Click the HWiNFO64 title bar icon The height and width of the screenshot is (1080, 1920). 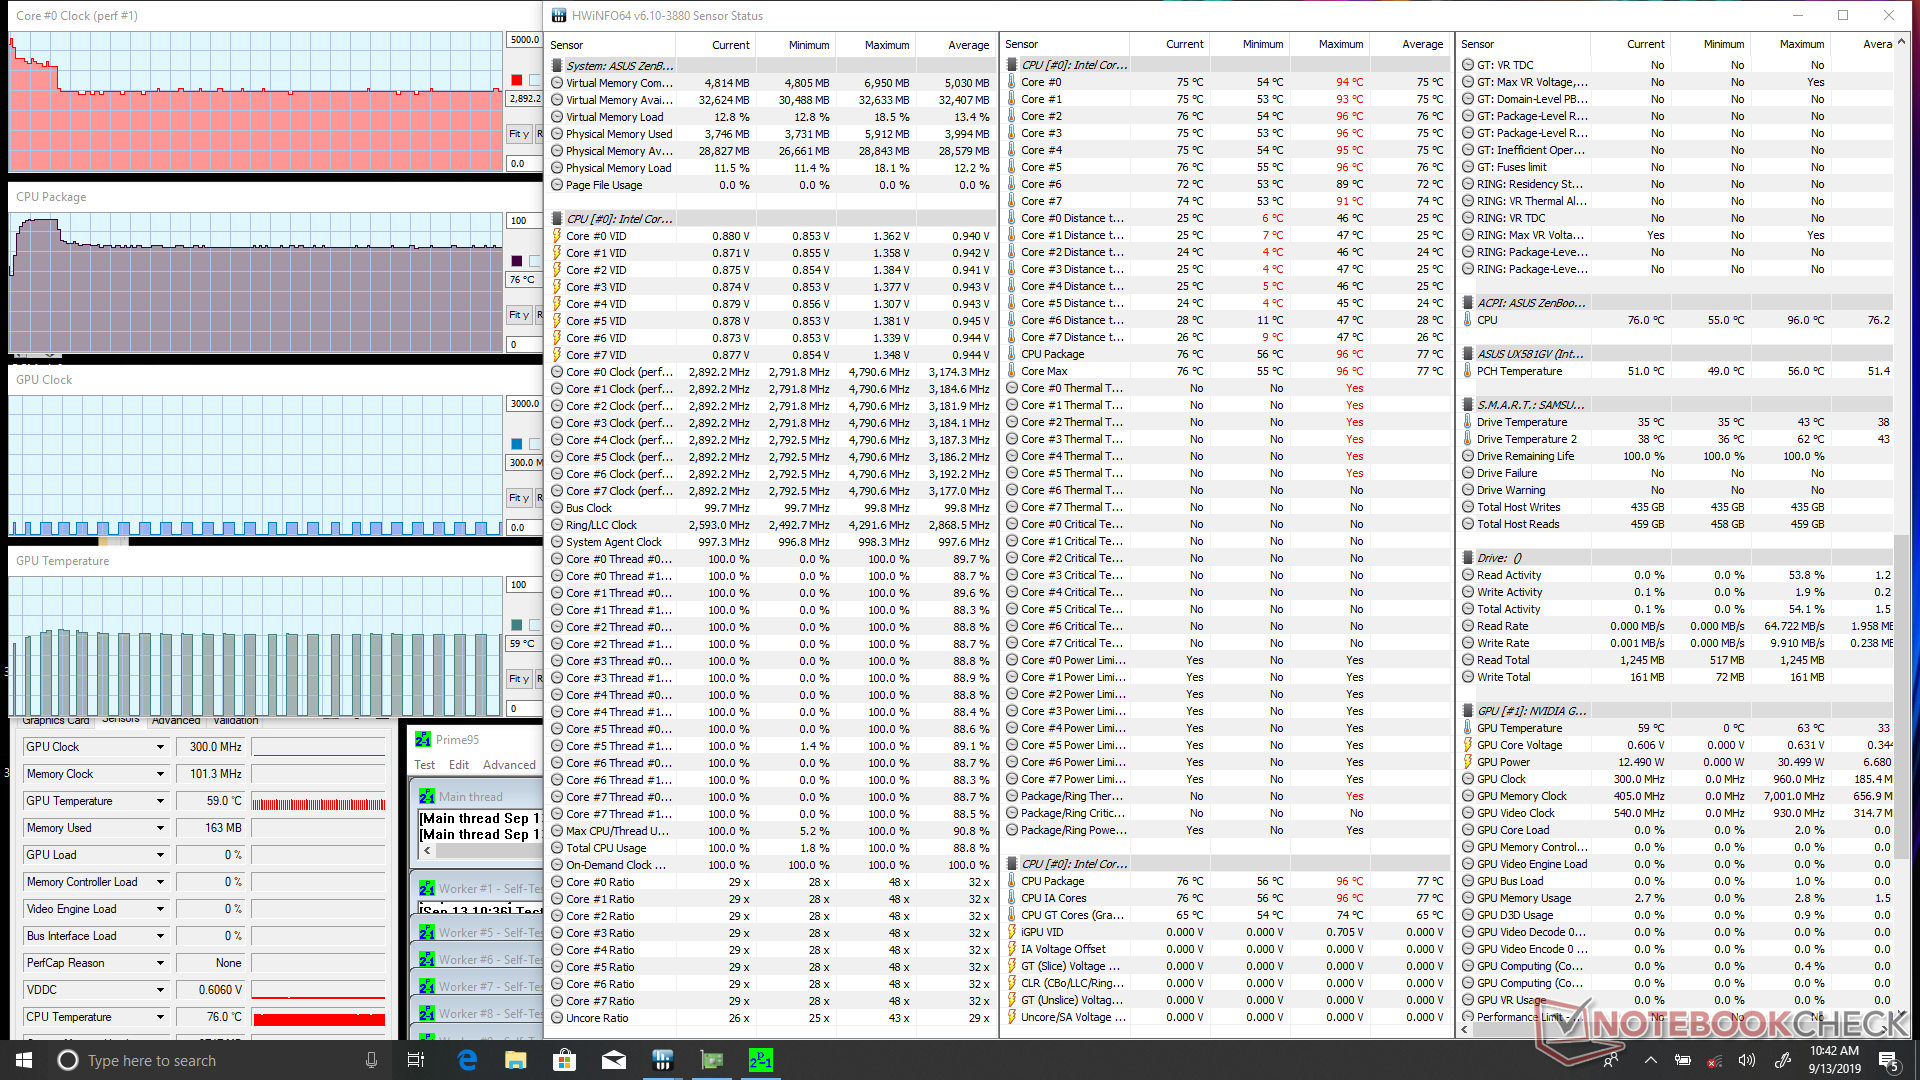click(x=559, y=15)
